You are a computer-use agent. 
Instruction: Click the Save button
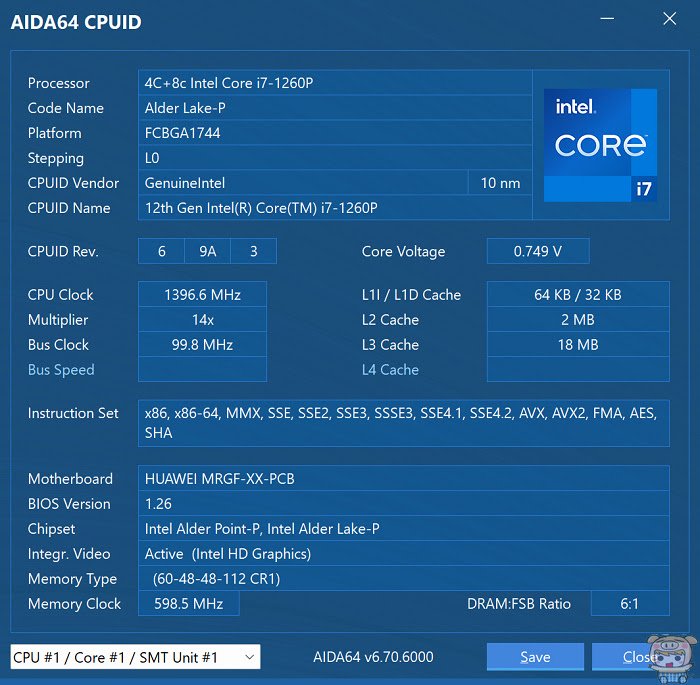coord(535,657)
